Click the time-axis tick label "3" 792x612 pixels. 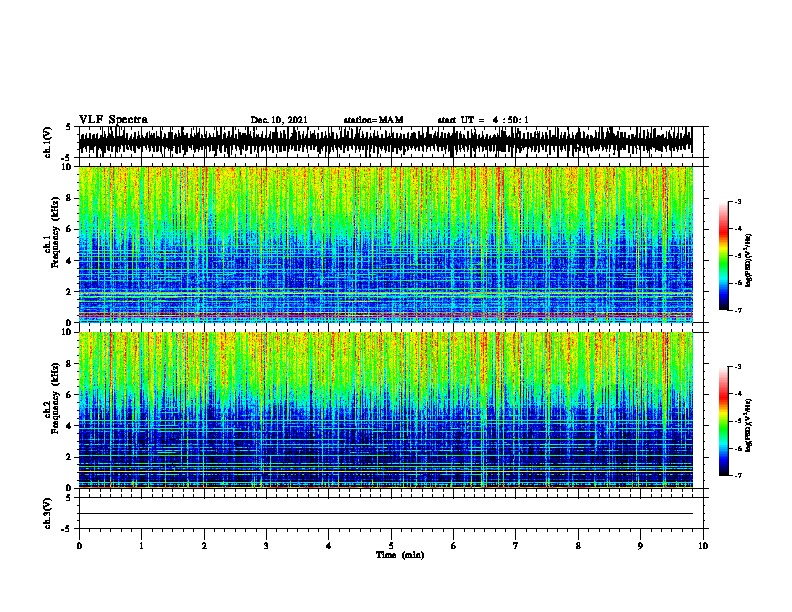pos(266,546)
